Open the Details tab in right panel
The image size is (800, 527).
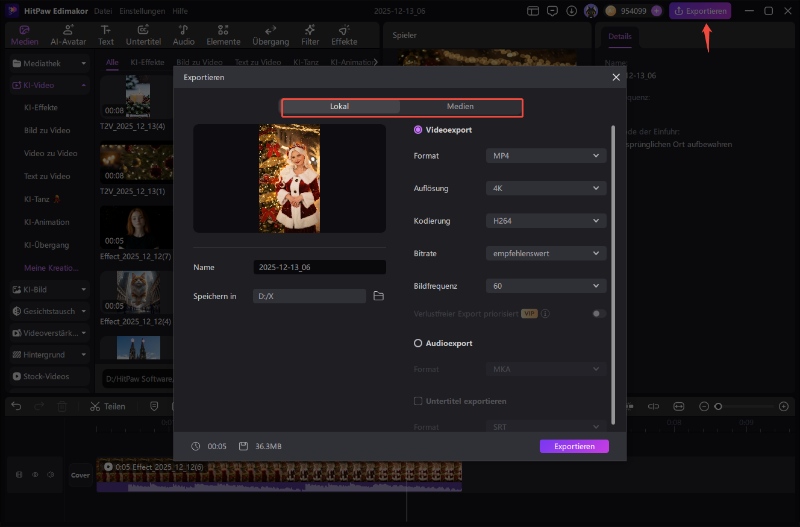(619, 36)
